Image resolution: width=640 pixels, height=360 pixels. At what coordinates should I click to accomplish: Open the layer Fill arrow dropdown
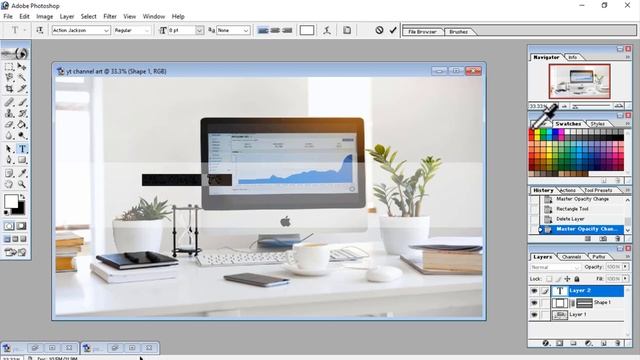pos(625,279)
